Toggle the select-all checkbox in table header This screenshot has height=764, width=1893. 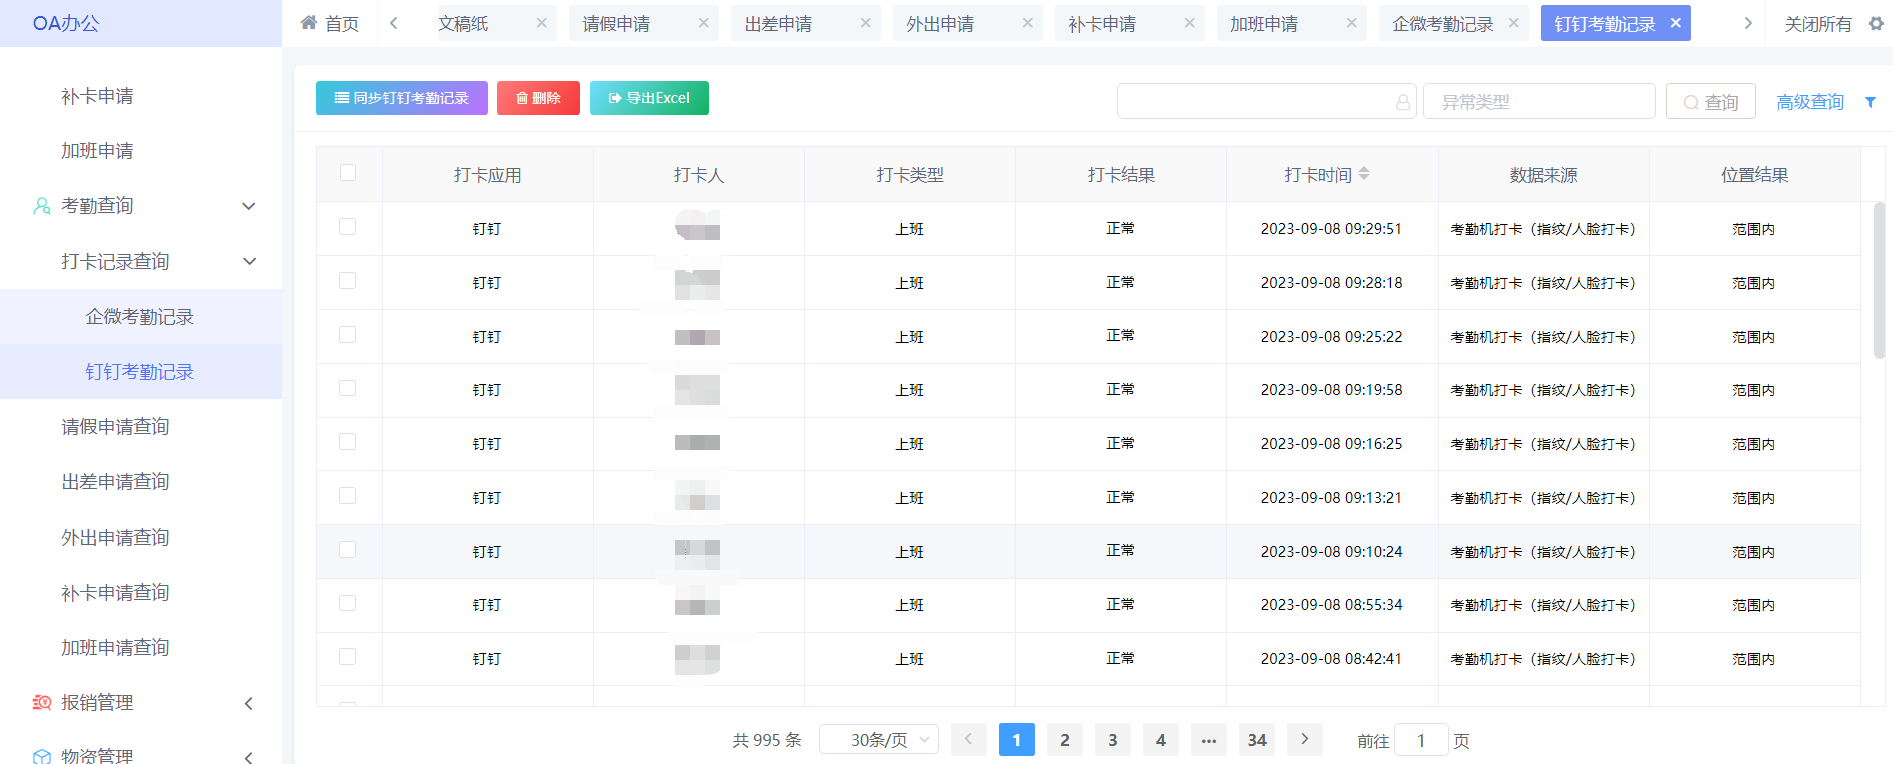(x=348, y=173)
